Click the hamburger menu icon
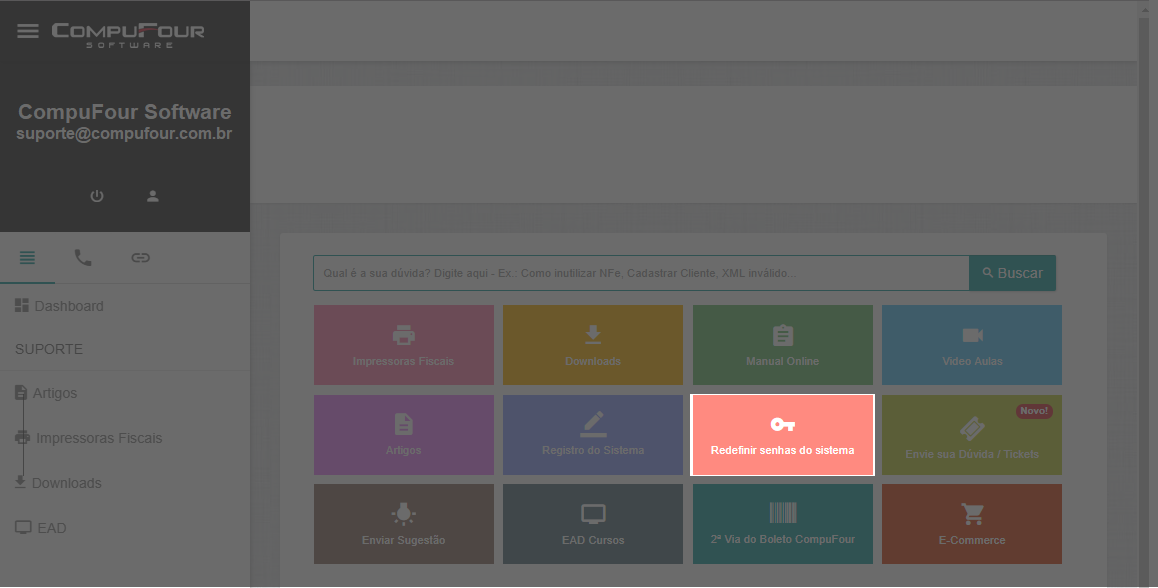1158x588 pixels. [28, 31]
